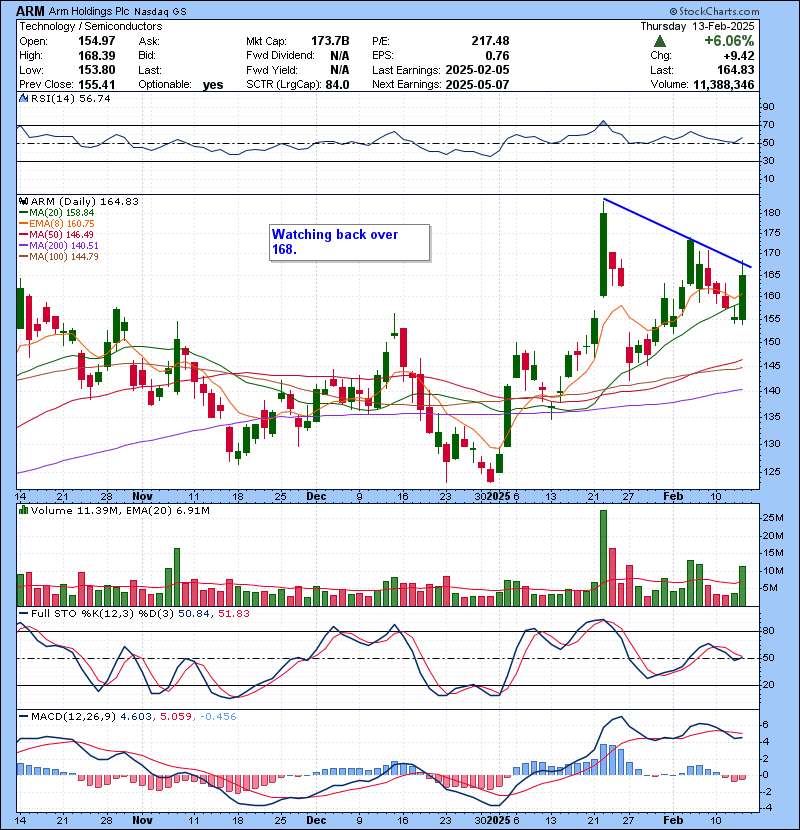The image size is (800, 830).
Task: Click the MACD(12,26,9) indicator label
Action: point(73,717)
